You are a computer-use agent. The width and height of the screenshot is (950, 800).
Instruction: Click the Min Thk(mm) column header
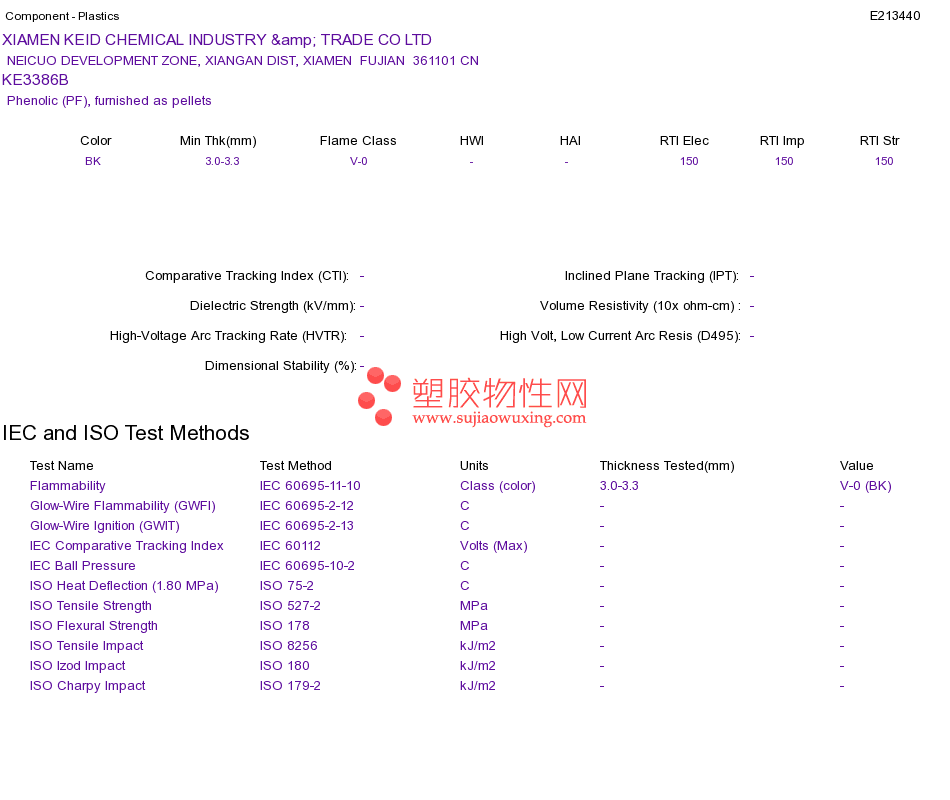(x=218, y=141)
